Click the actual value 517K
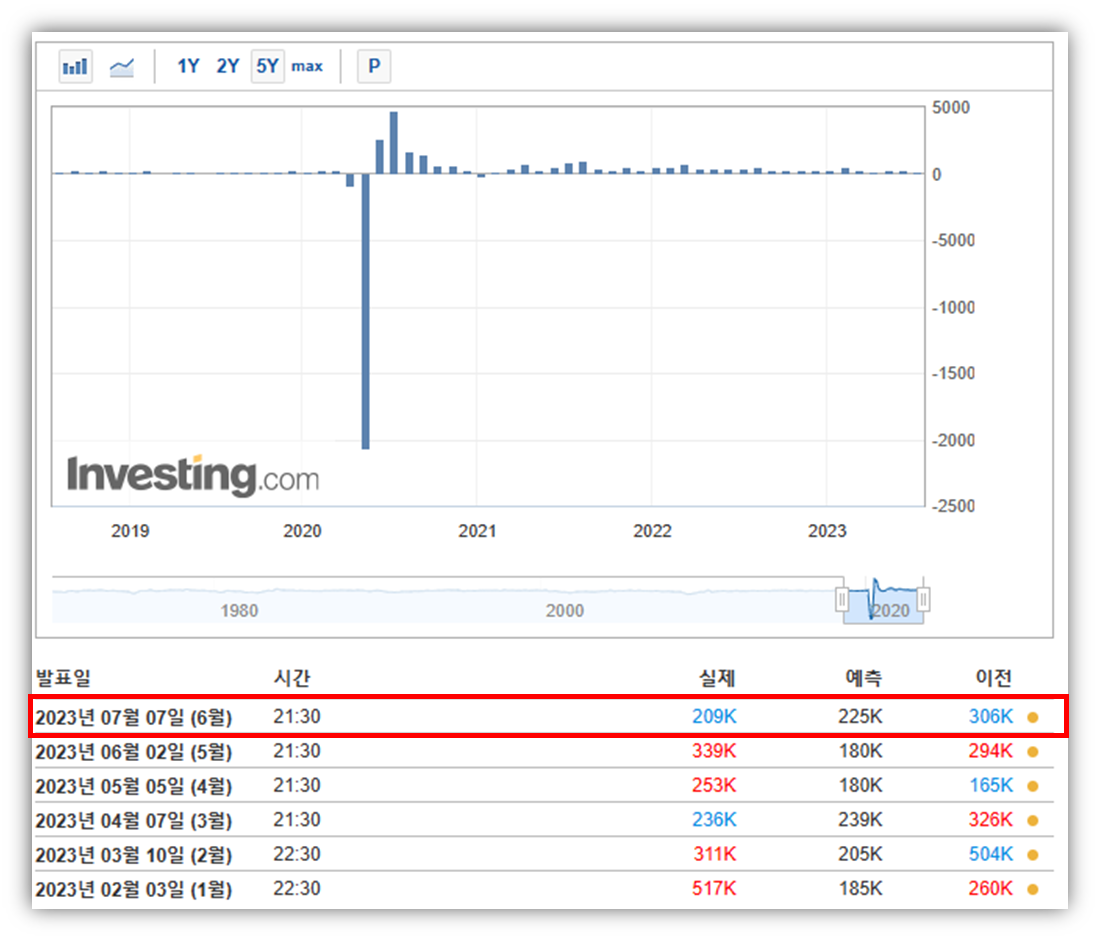The image size is (1100, 941). tap(714, 888)
